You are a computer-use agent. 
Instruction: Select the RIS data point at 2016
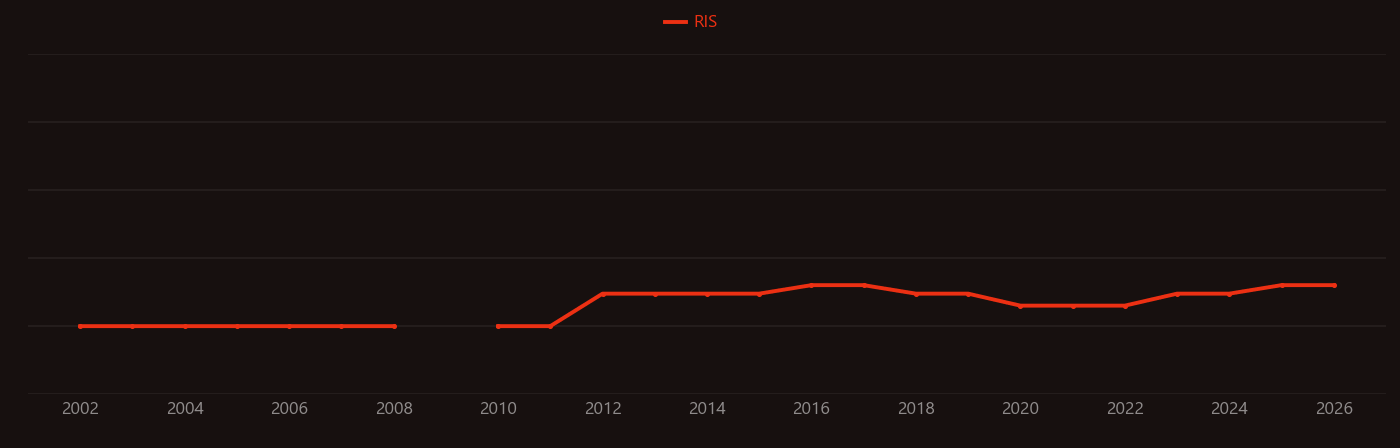(812, 285)
